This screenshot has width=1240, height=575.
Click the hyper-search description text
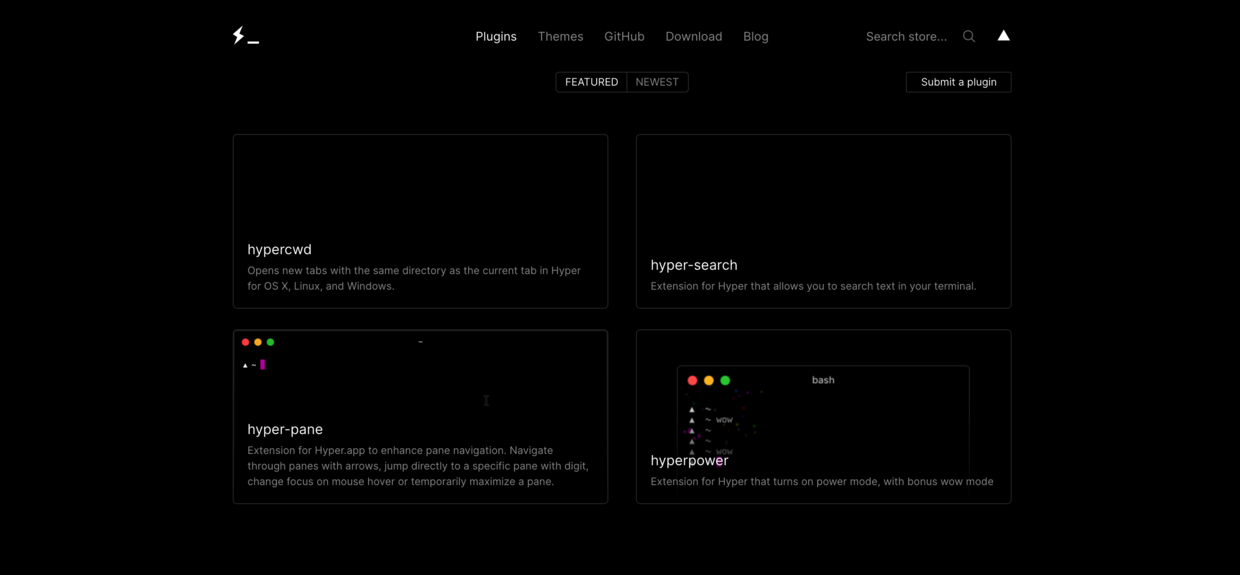(x=813, y=286)
